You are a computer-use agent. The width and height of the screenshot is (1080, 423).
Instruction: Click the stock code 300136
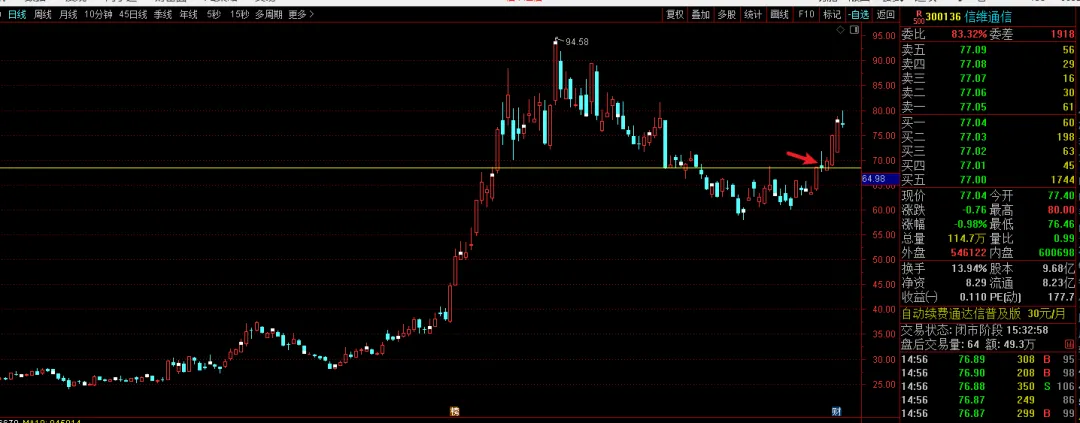tap(944, 17)
